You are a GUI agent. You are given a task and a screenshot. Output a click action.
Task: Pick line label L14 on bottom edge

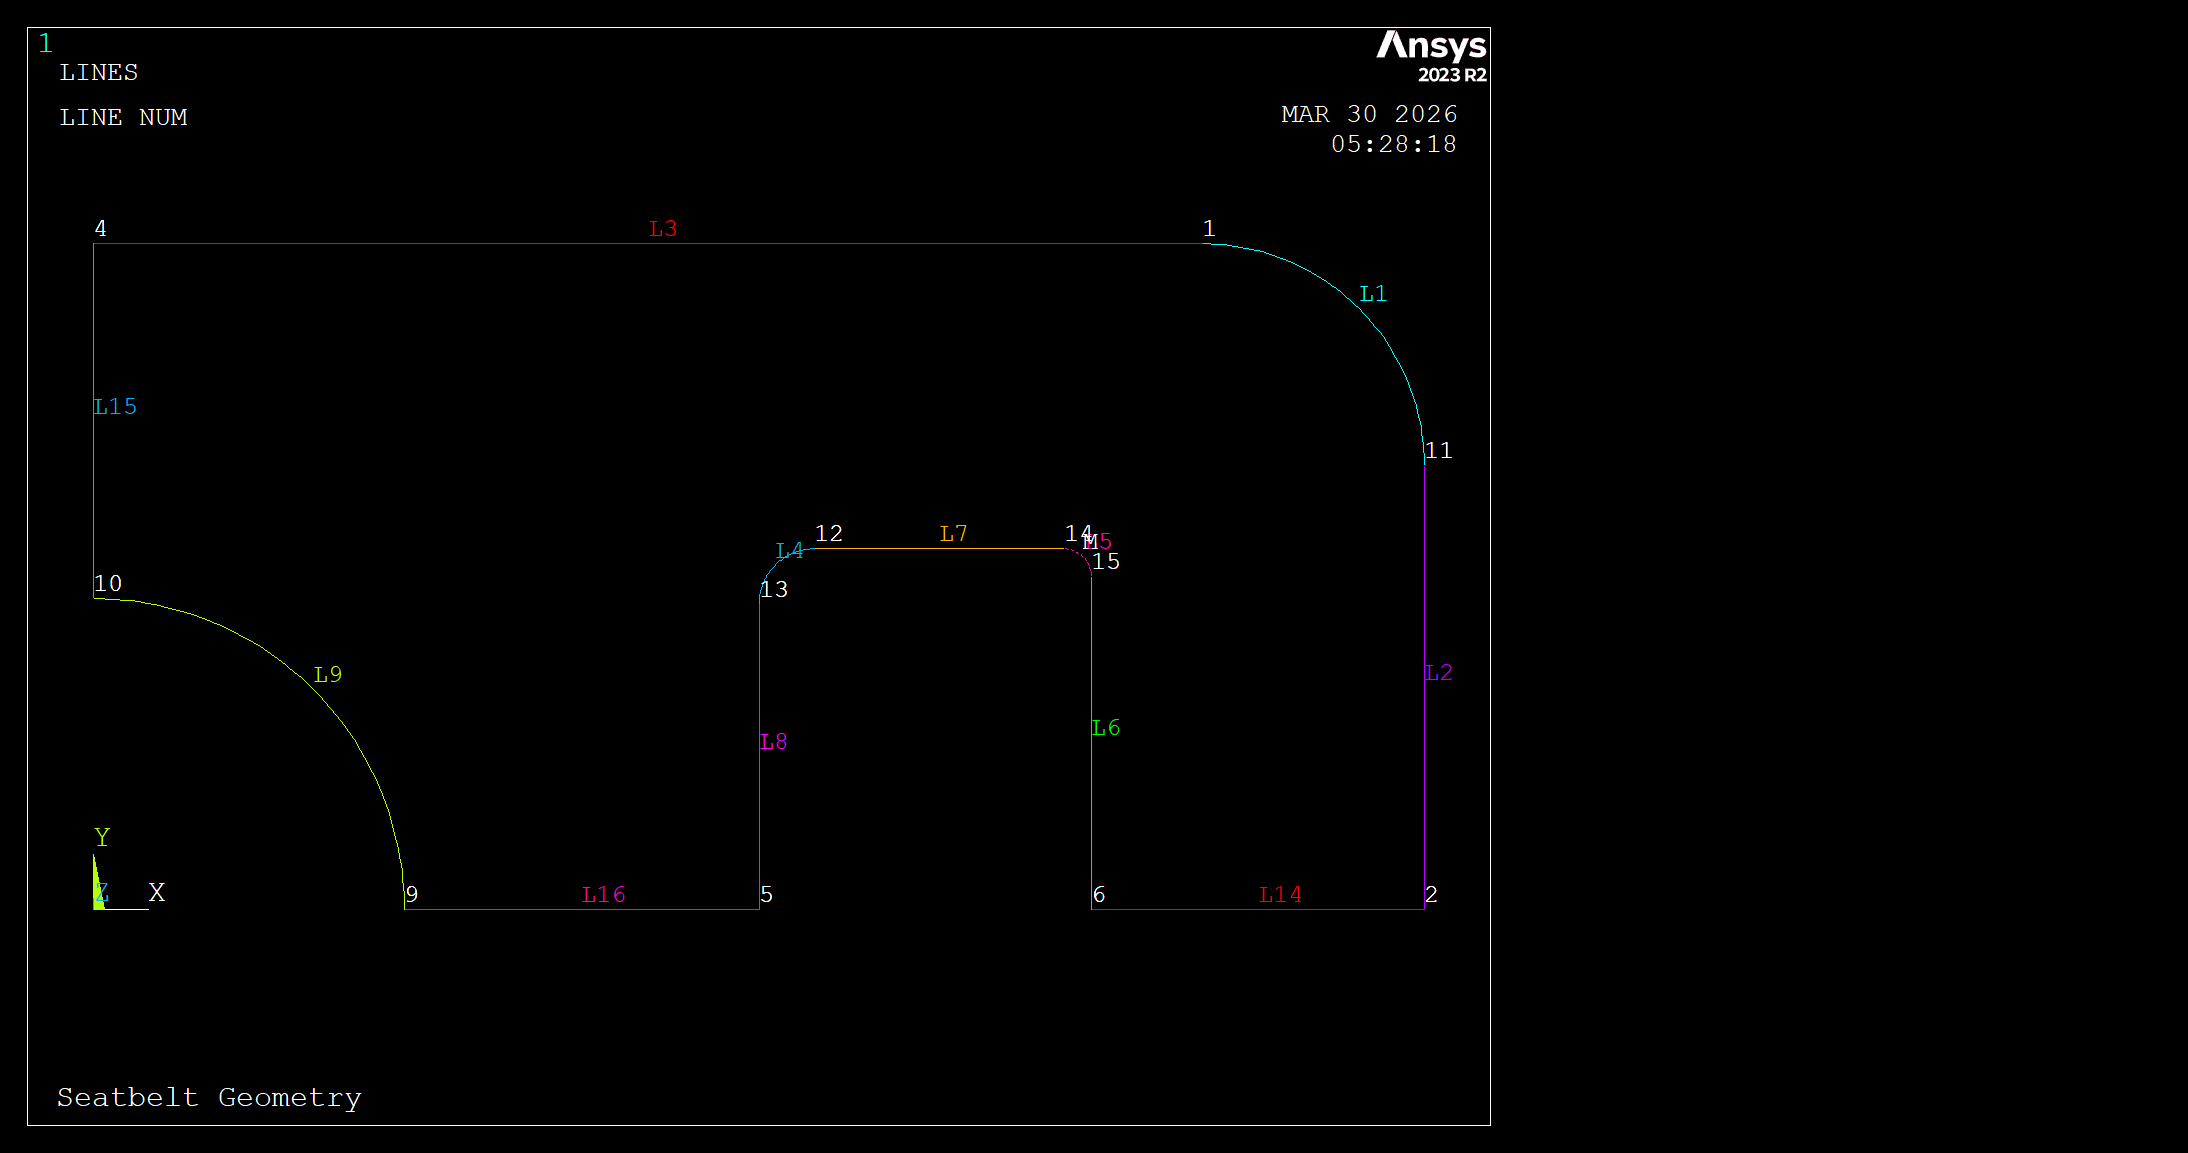[x=1280, y=895]
